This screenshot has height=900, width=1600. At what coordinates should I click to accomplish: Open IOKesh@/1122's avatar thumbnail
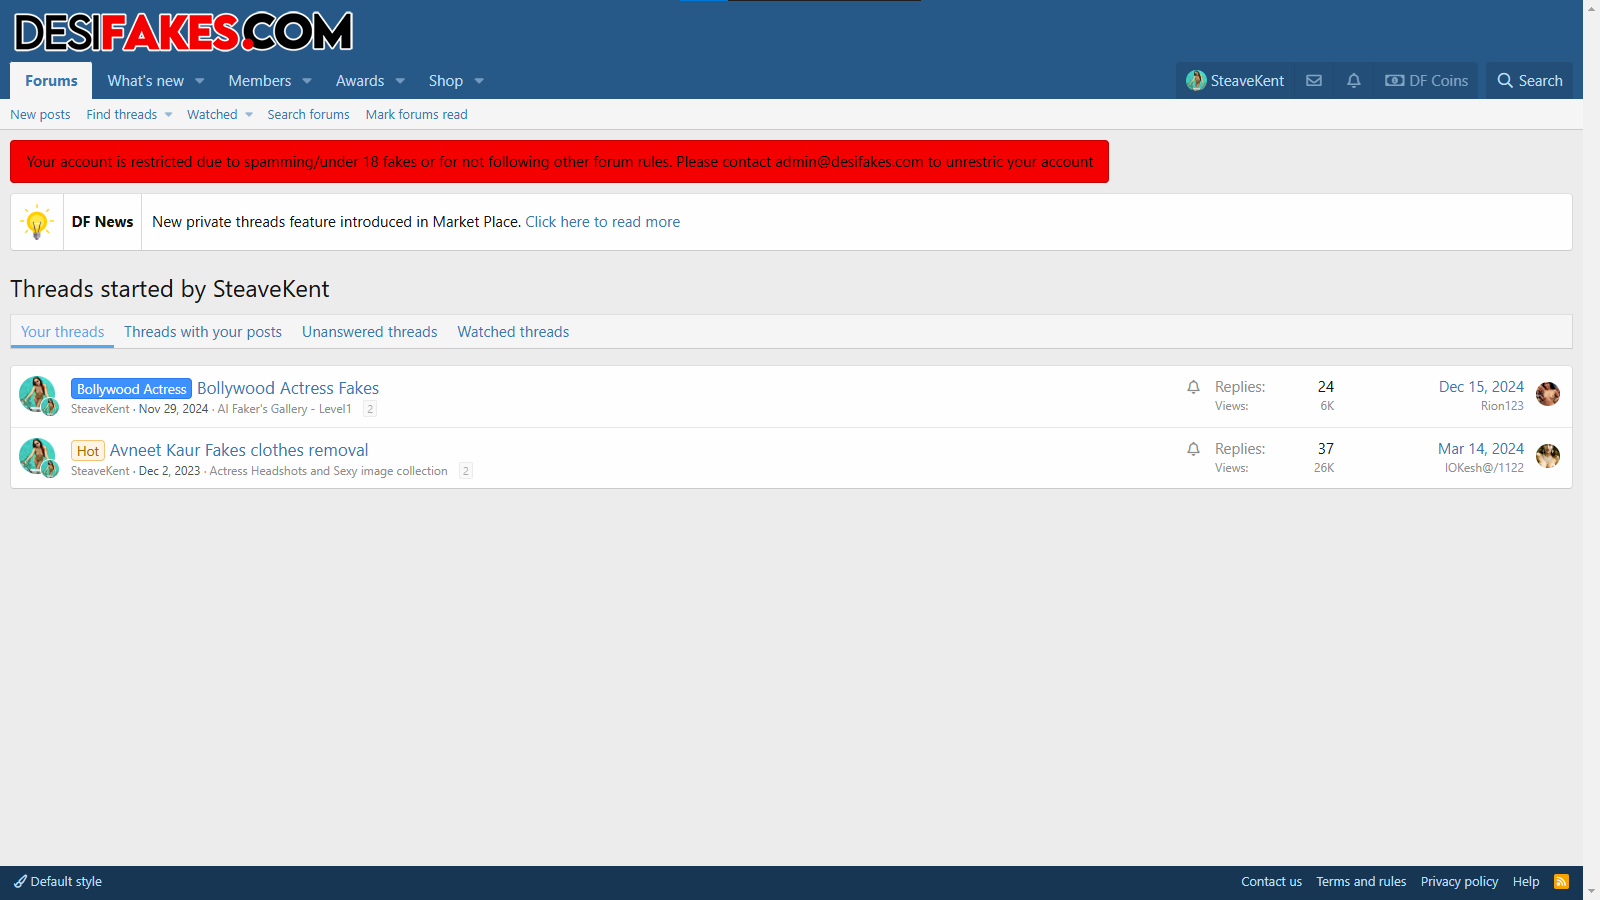click(1548, 456)
